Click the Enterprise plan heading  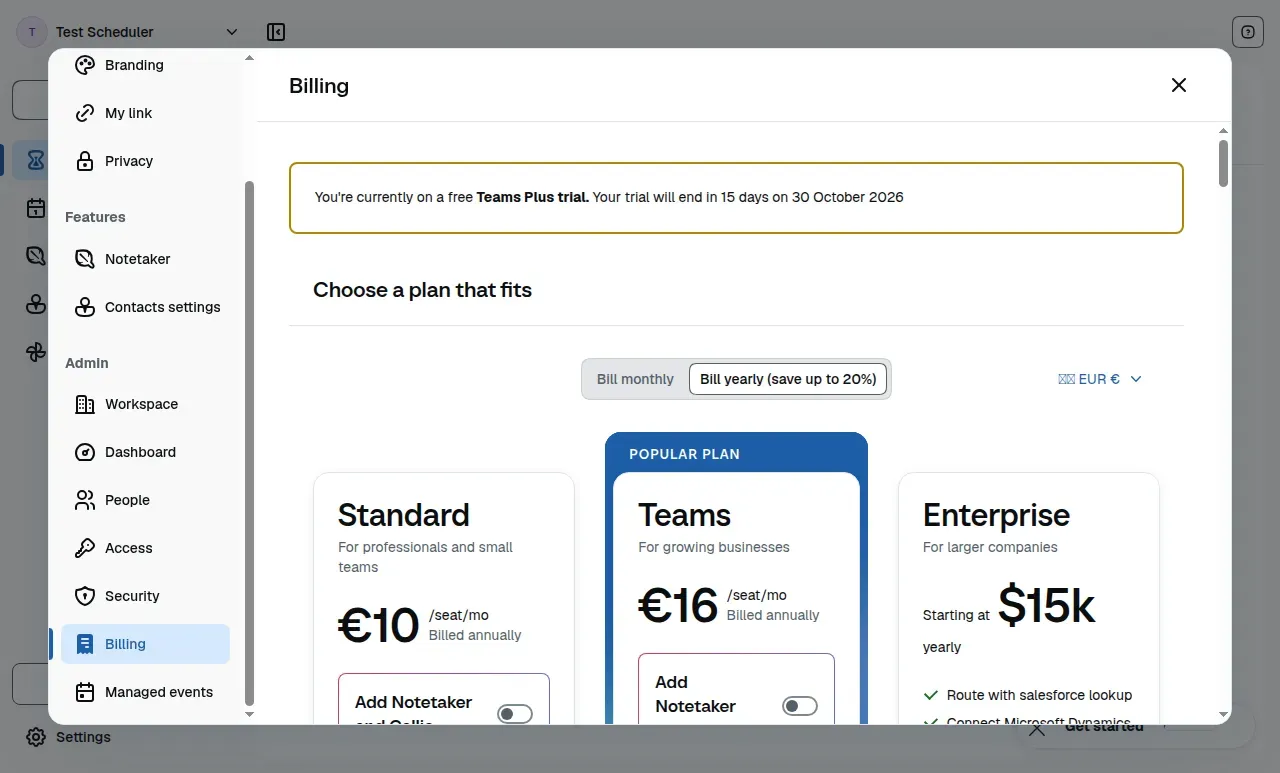tap(996, 515)
